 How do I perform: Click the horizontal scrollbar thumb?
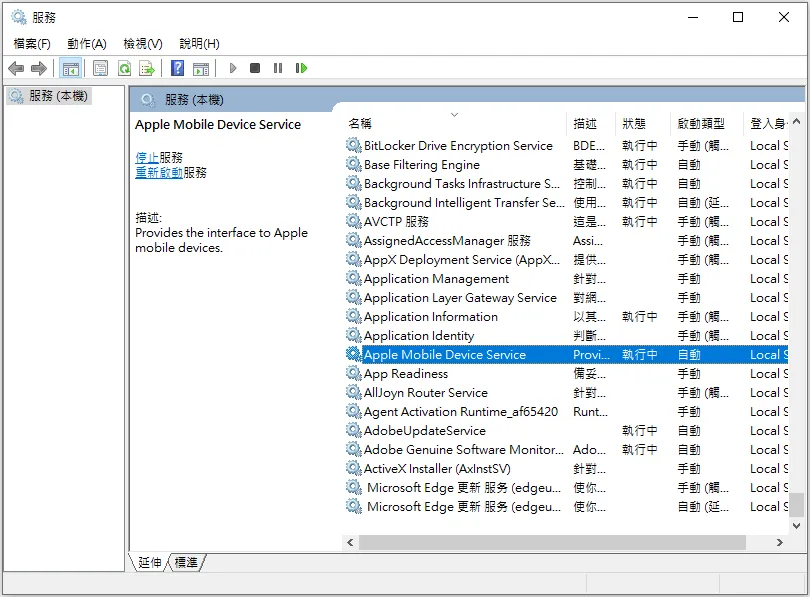(x=552, y=542)
